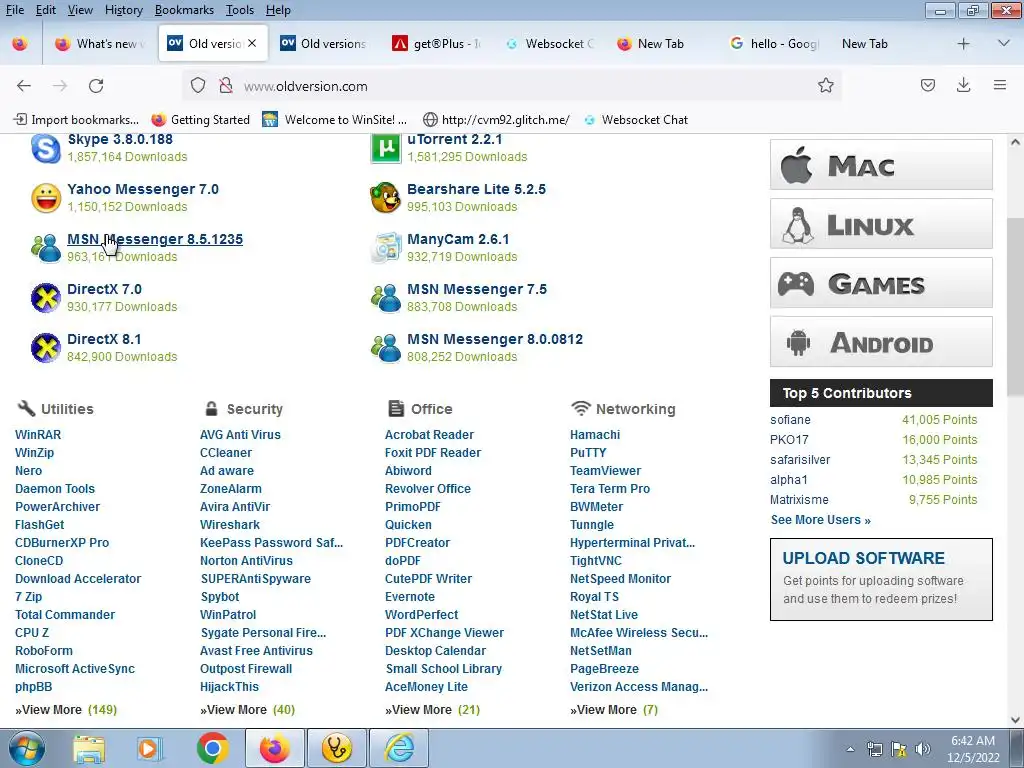
Task: Click the page vertical scrollbar thumb
Action: [x=1015, y=307]
